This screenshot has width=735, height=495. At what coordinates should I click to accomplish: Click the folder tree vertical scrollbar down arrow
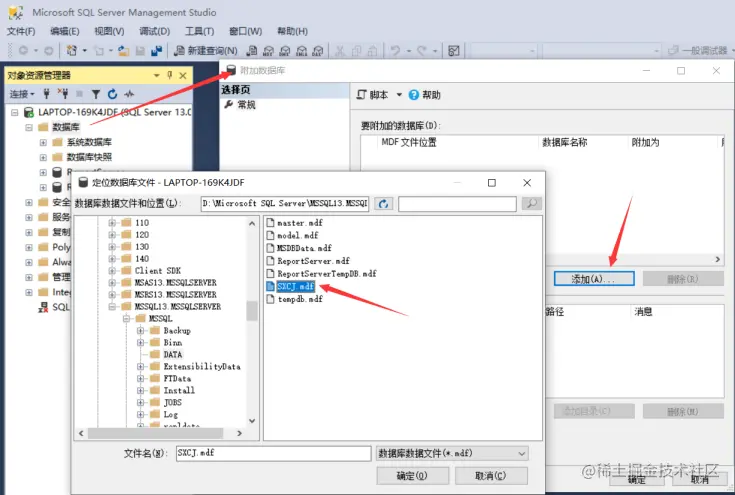(x=252, y=420)
